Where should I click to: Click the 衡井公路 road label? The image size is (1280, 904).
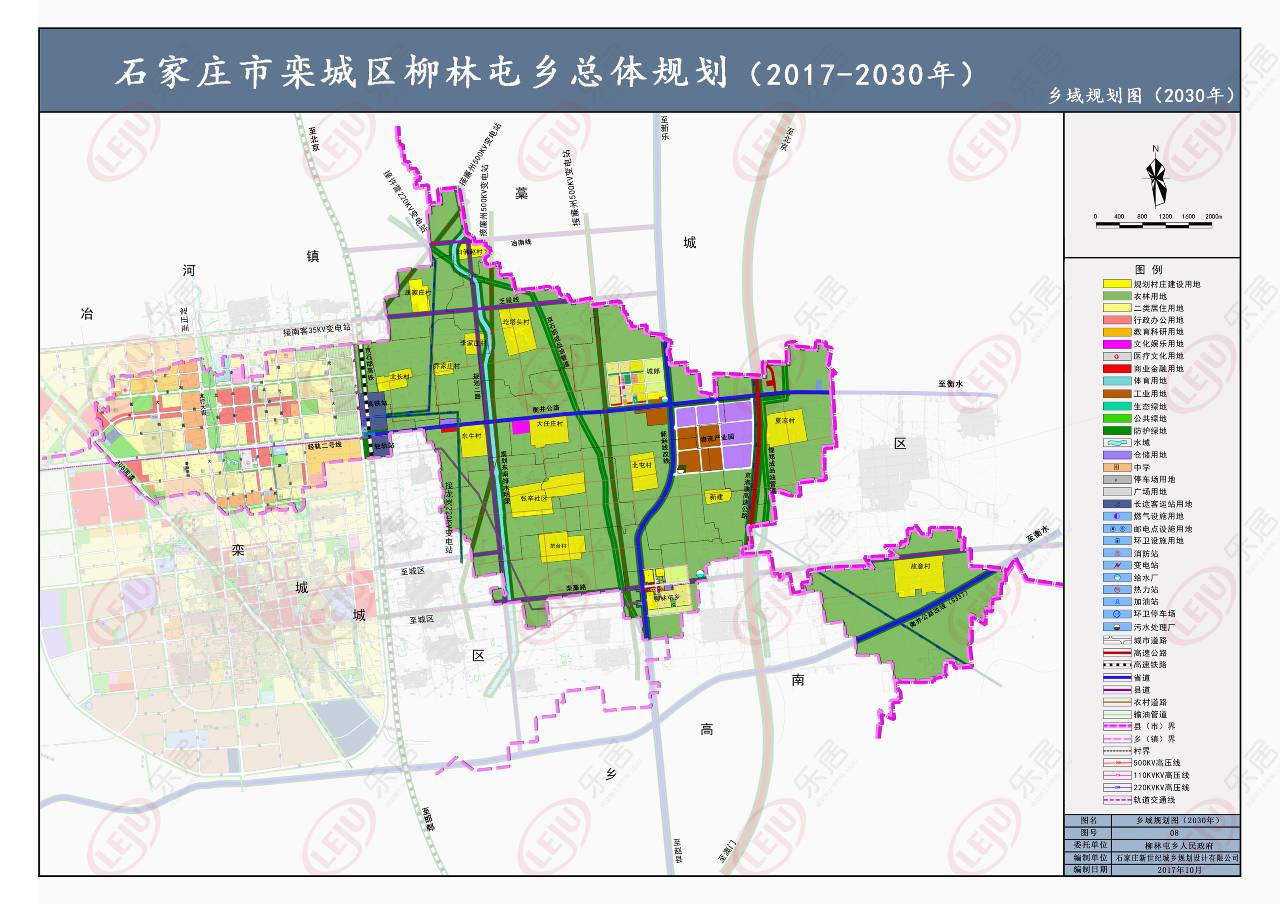pyautogui.click(x=546, y=408)
